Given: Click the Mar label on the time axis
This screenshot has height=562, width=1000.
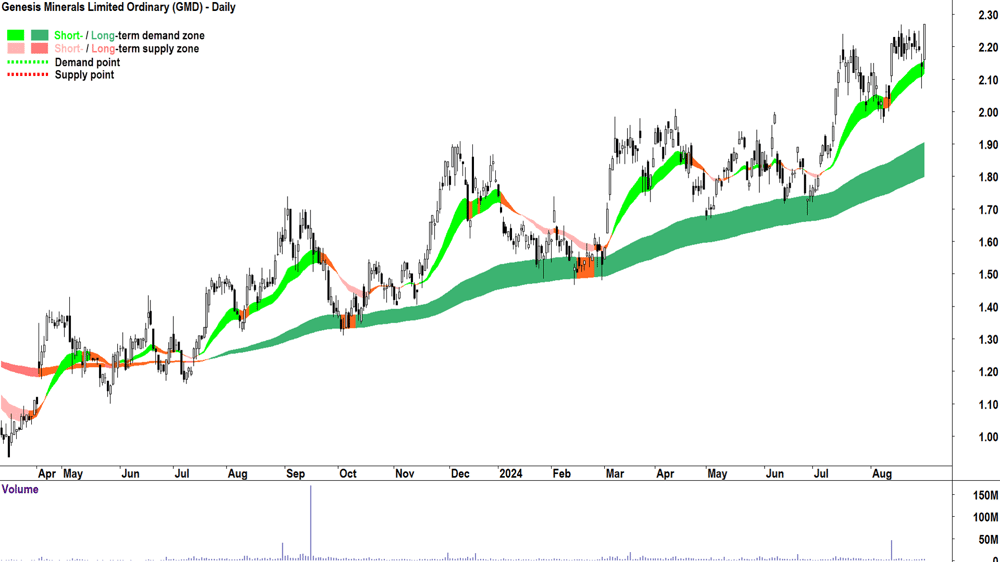Looking at the screenshot, I should click(615, 474).
